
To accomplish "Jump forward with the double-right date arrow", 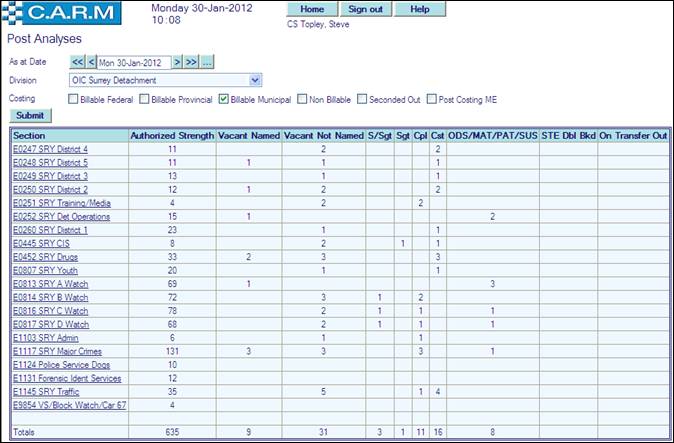I will 191,62.
